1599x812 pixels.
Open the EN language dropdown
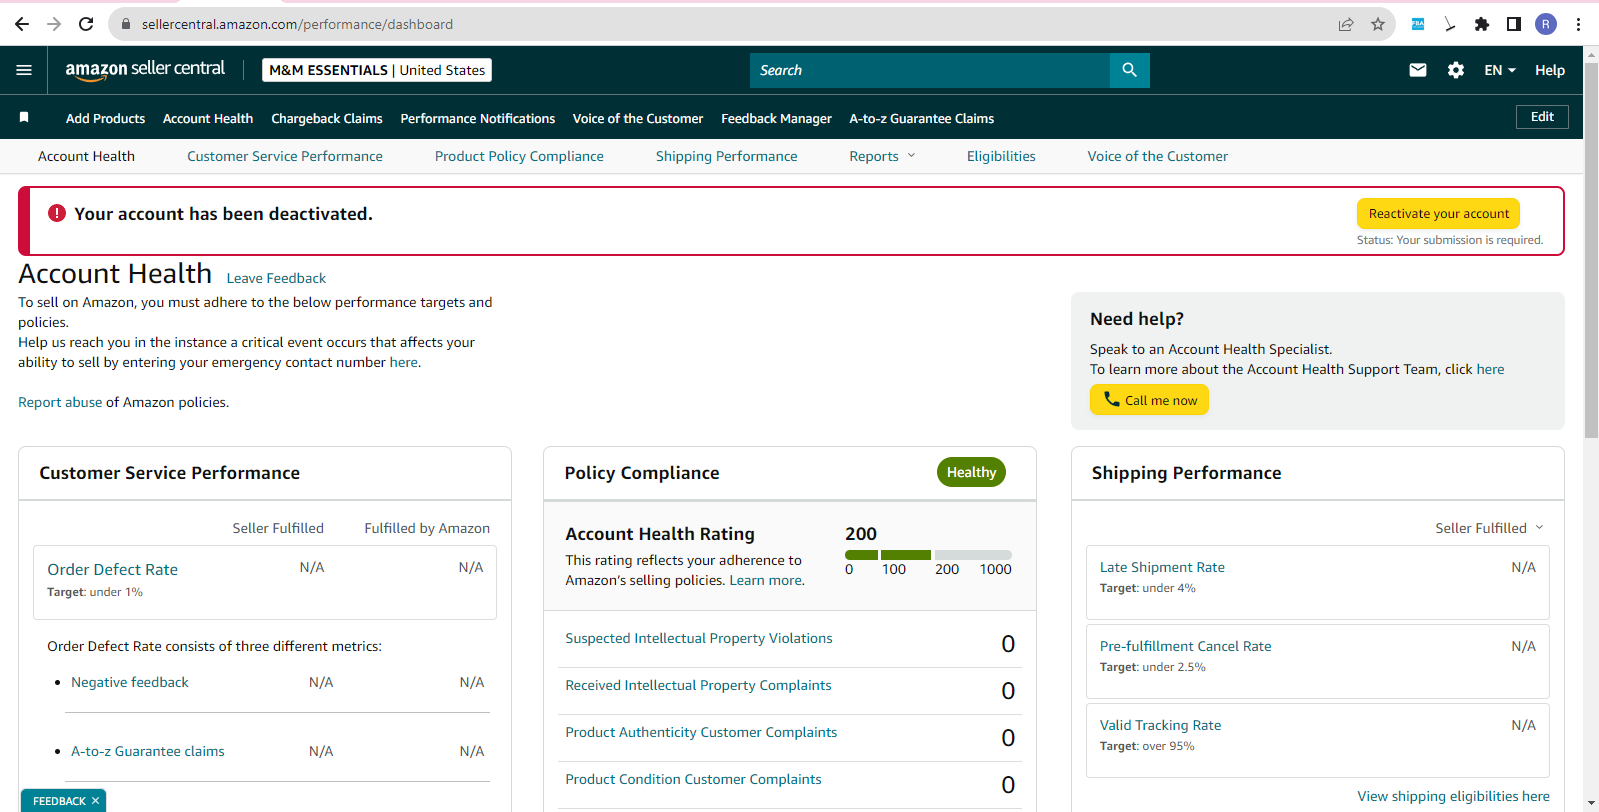coord(1500,70)
